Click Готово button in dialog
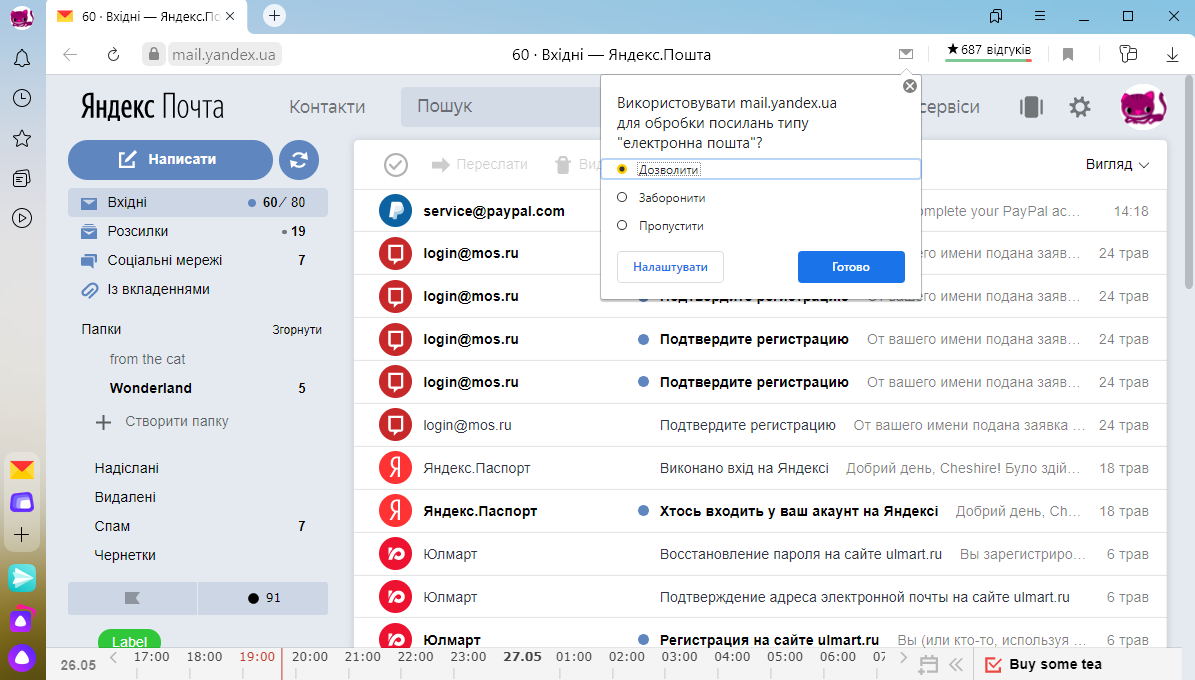Viewport: 1195px width, 680px height. pyautogui.click(x=851, y=267)
